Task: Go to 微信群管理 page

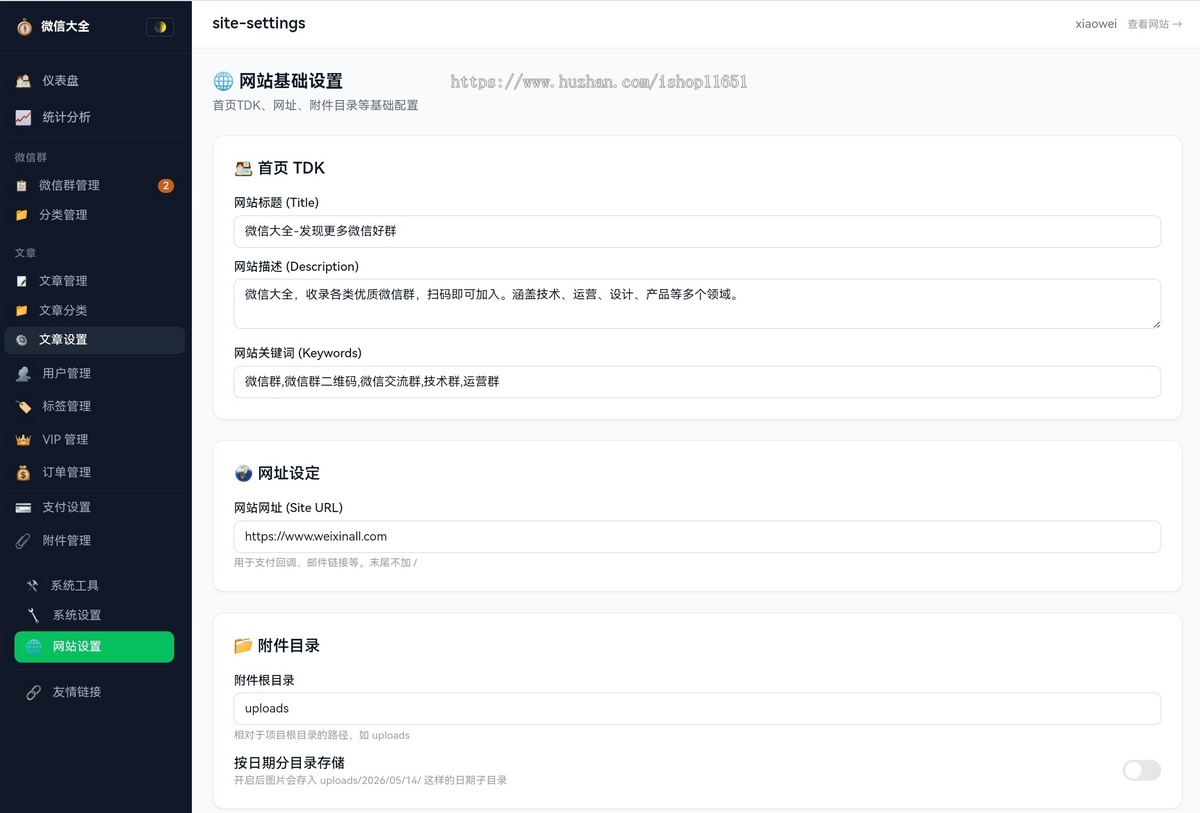Action: point(94,185)
